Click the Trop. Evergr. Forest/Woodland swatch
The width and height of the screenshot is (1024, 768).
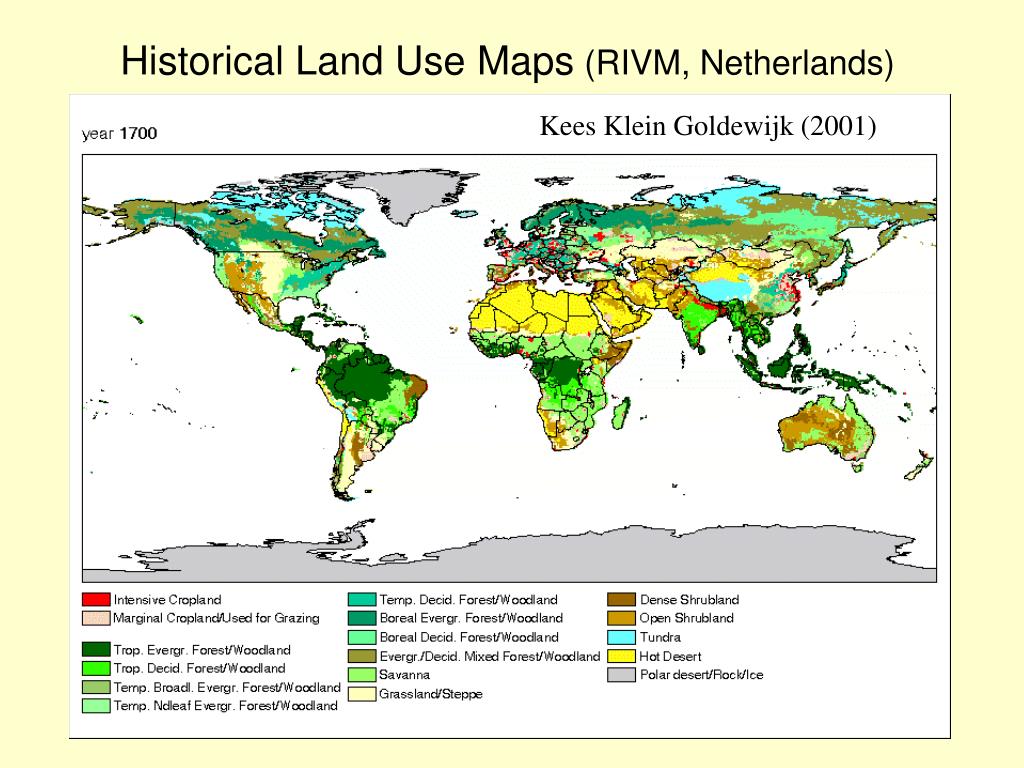(96, 649)
